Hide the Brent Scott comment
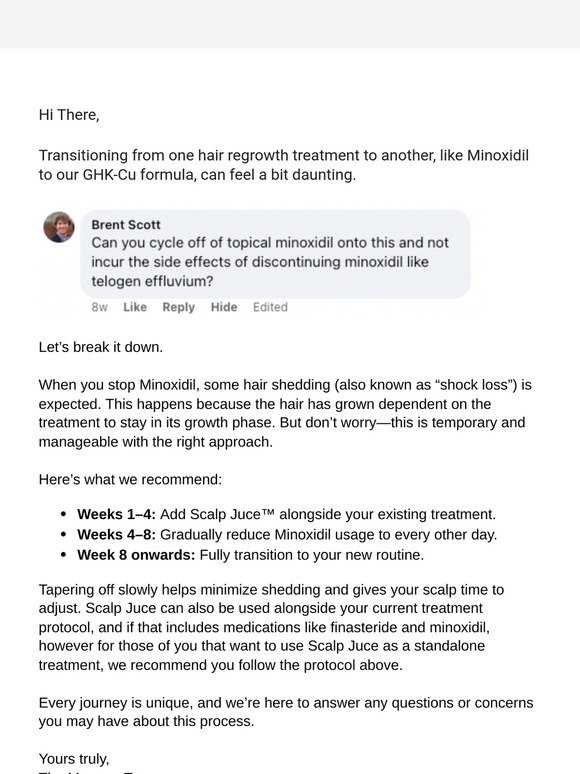Screen dimensions: 580x774 (x=224, y=307)
